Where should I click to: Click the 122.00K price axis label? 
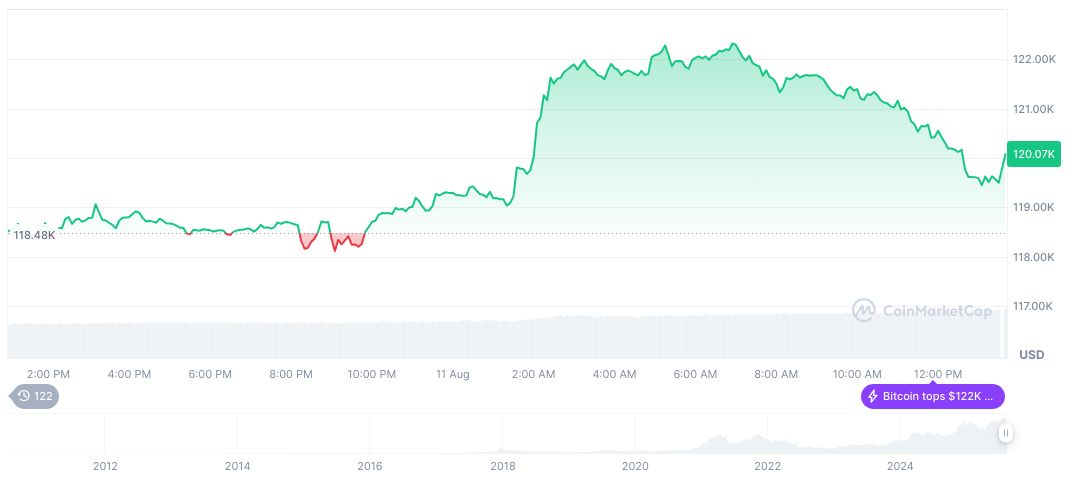point(1034,60)
